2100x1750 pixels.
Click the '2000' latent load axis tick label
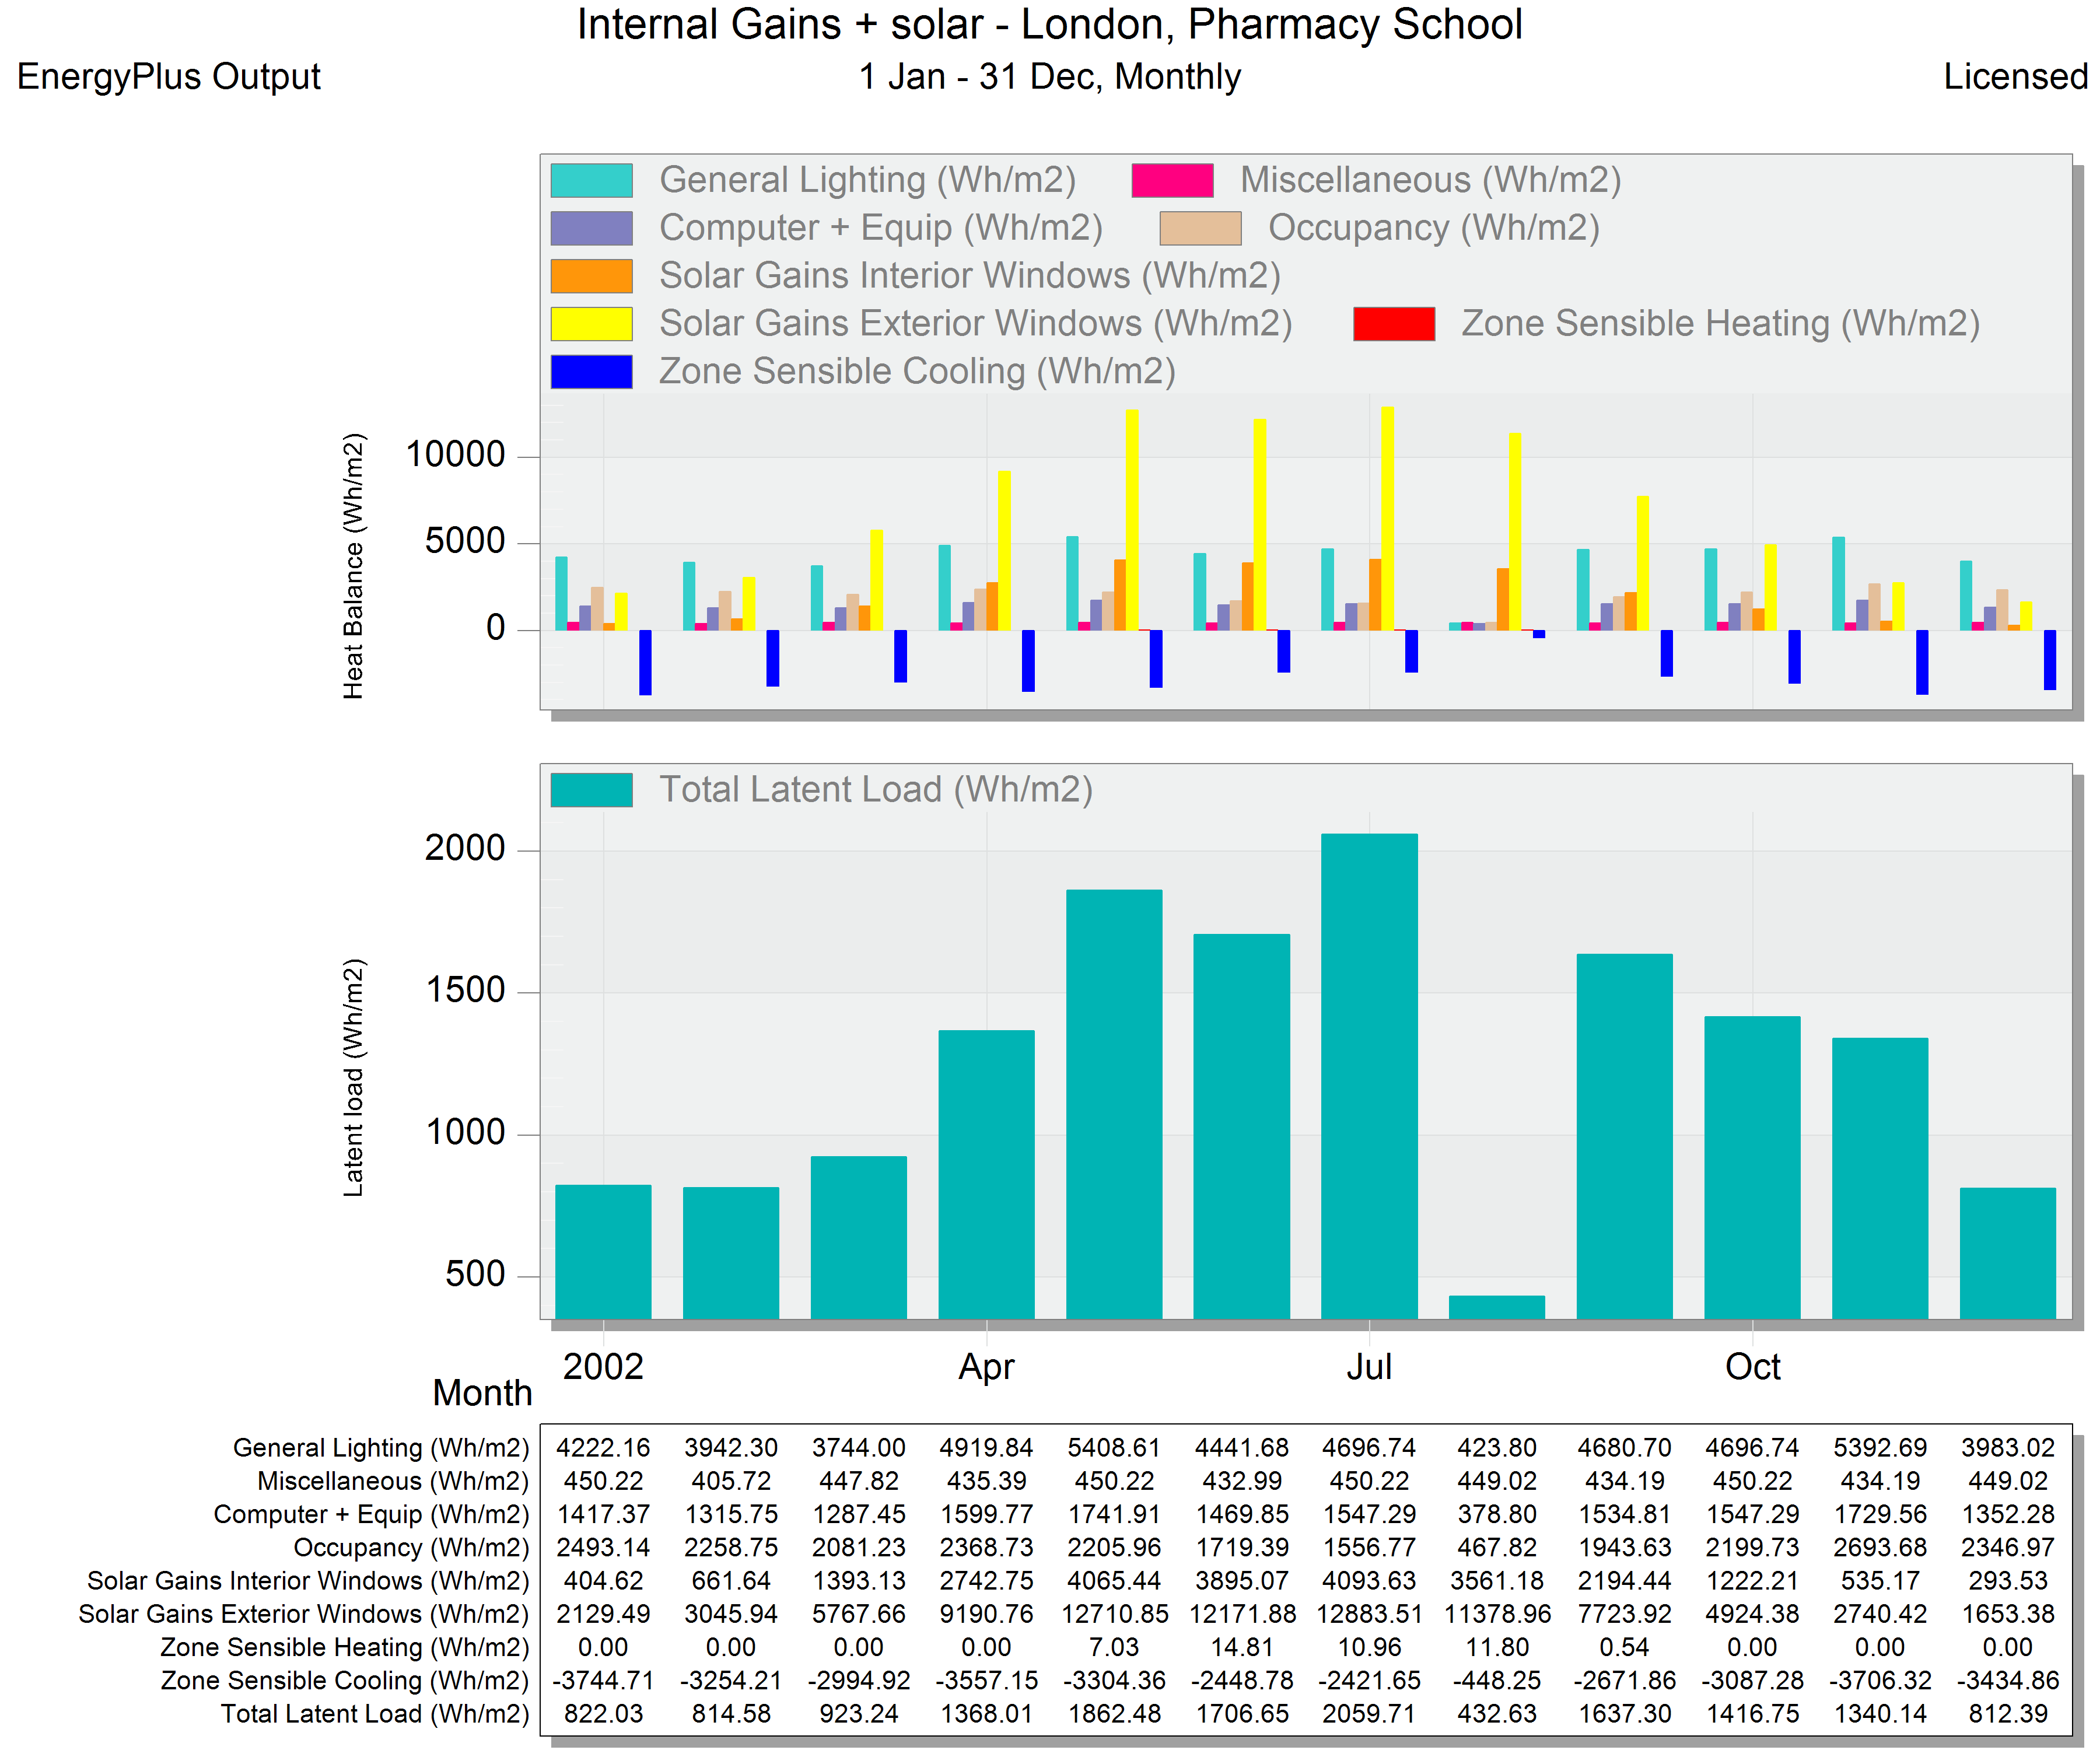pos(465,849)
